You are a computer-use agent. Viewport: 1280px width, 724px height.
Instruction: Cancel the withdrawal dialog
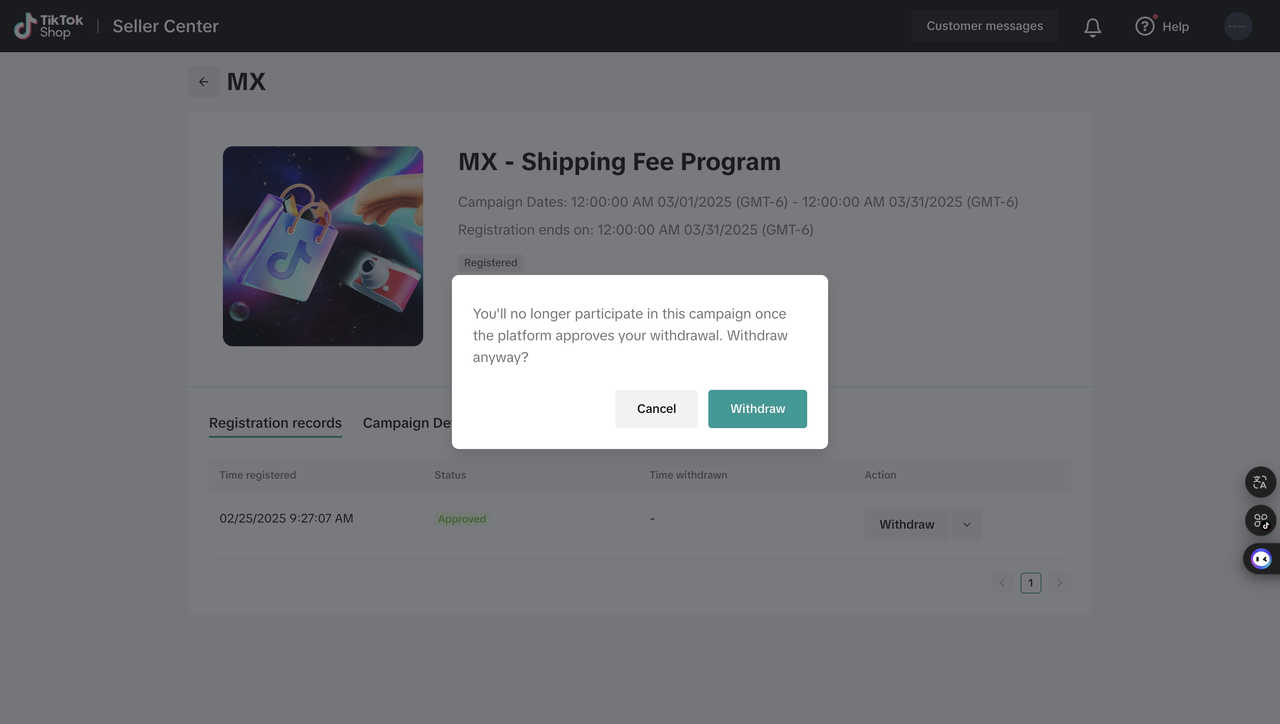coord(656,408)
